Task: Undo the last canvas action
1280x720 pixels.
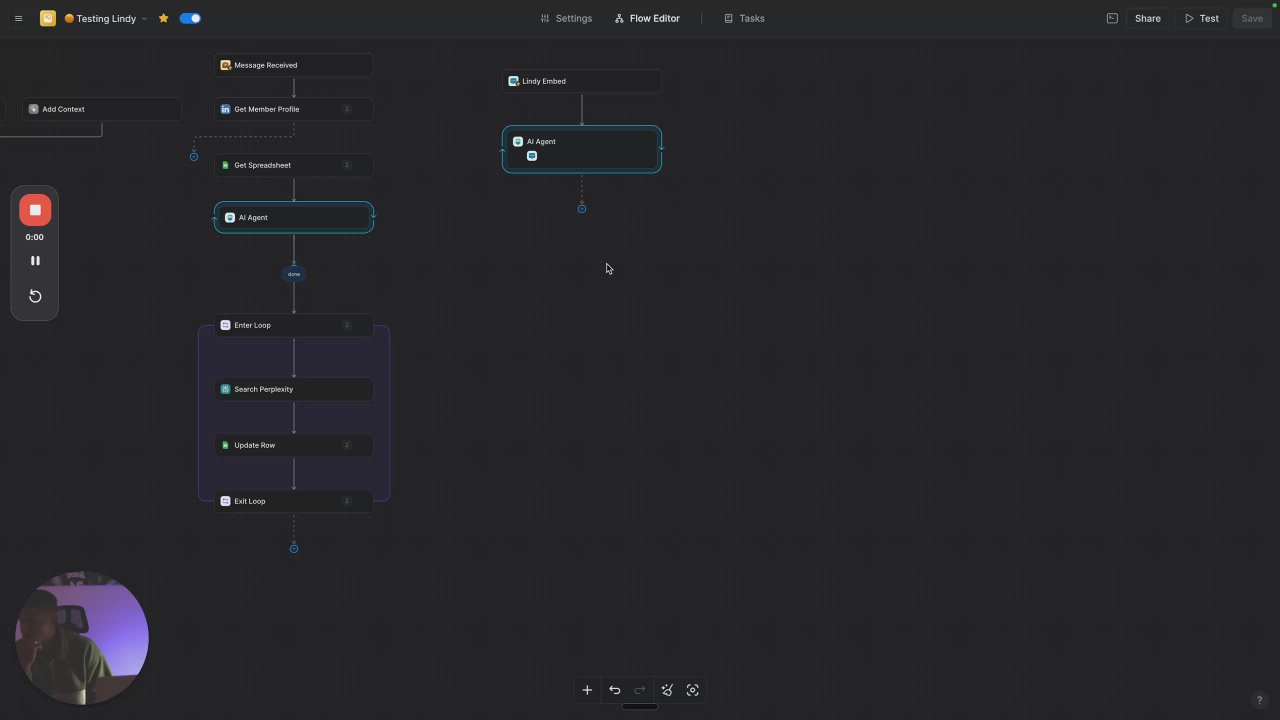Action: (614, 690)
